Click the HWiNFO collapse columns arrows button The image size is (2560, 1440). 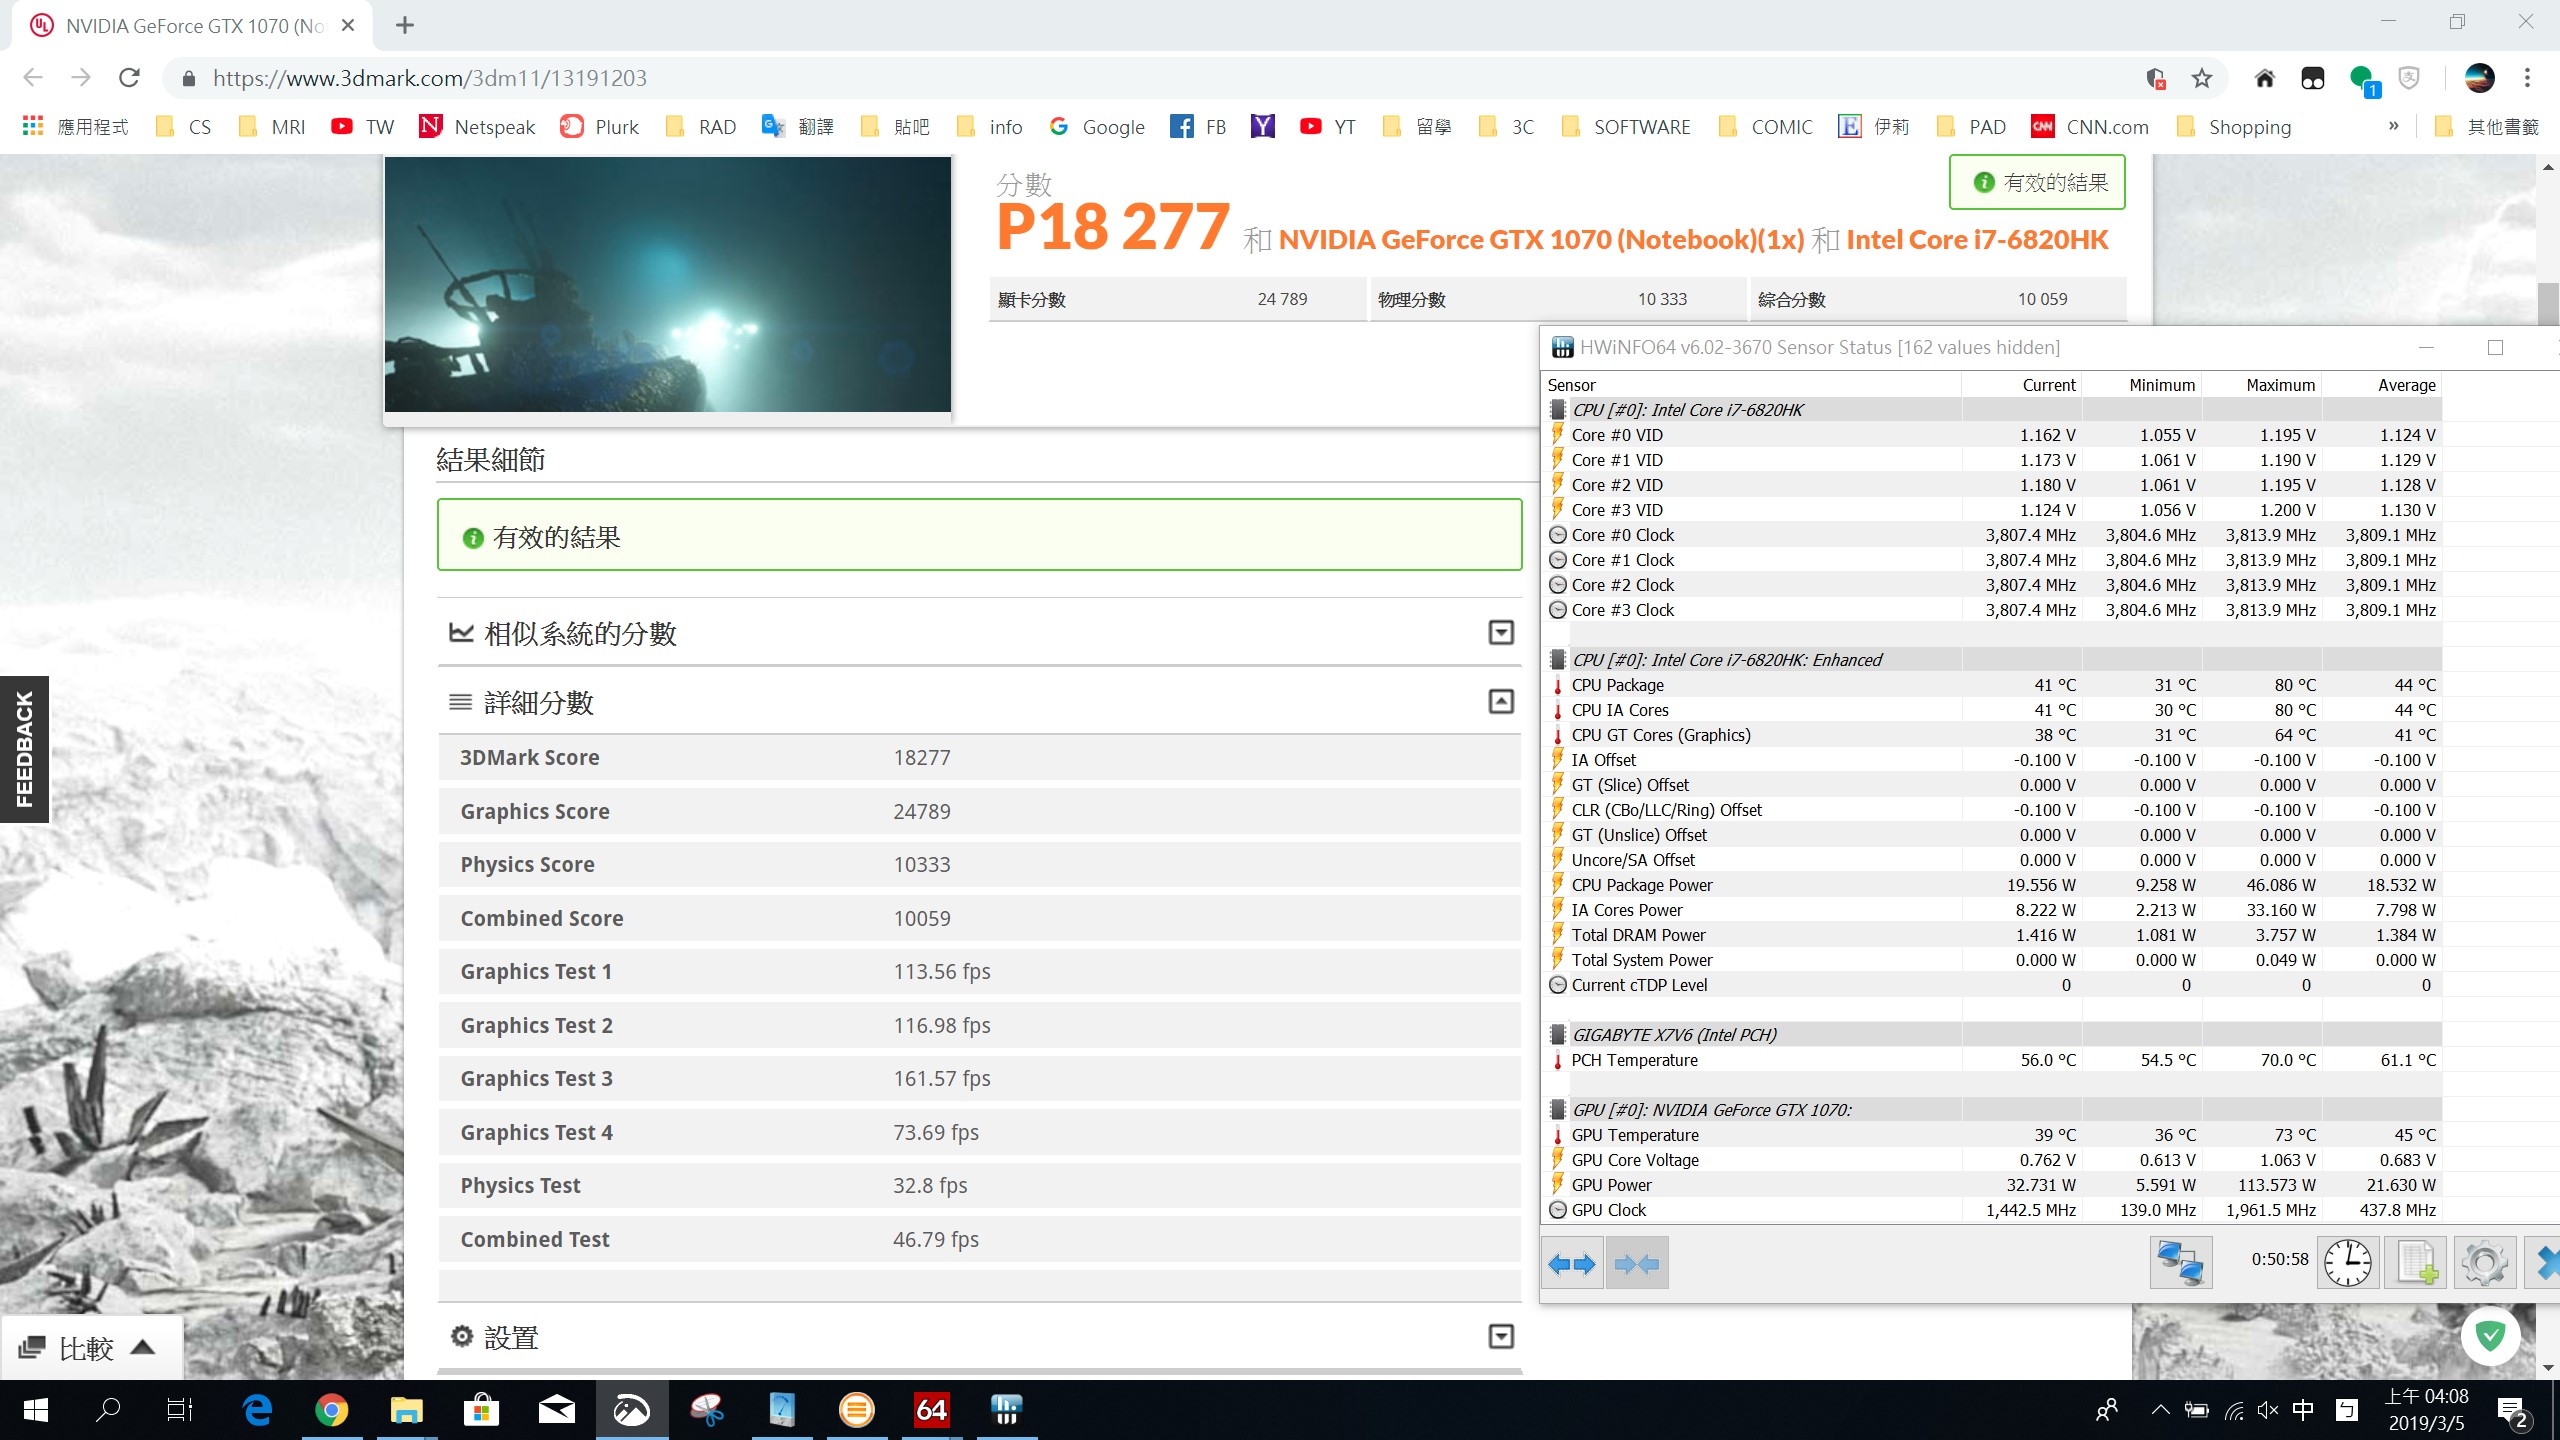1637,1264
